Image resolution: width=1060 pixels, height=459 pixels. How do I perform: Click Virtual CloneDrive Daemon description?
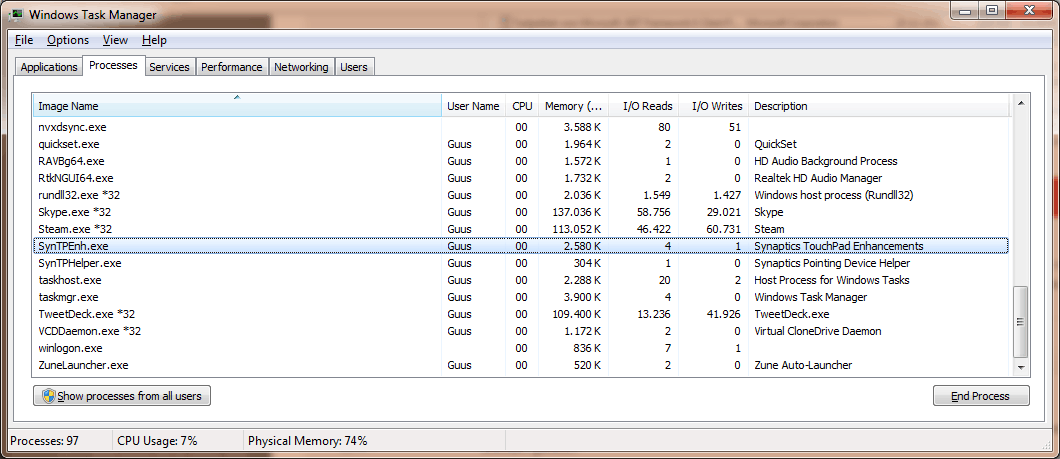(x=817, y=331)
